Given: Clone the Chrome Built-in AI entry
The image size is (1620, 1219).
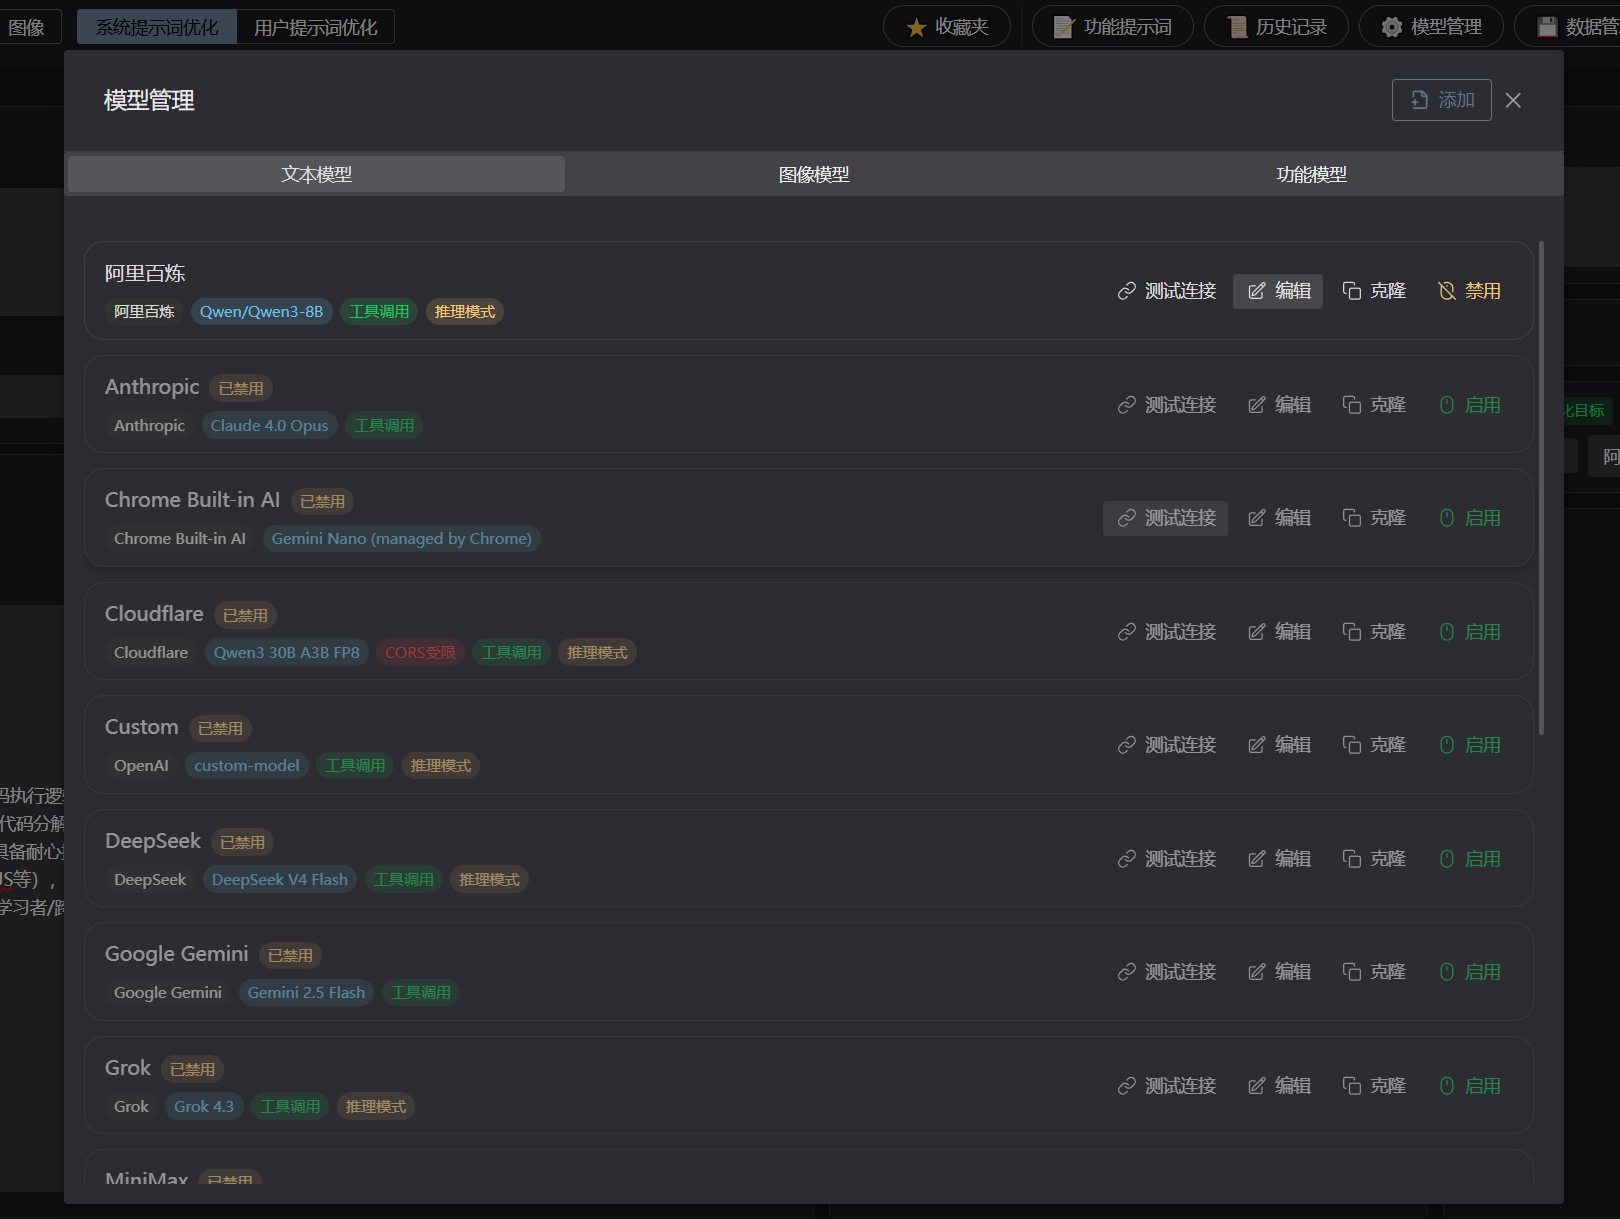Looking at the screenshot, I should [x=1374, y=518].
